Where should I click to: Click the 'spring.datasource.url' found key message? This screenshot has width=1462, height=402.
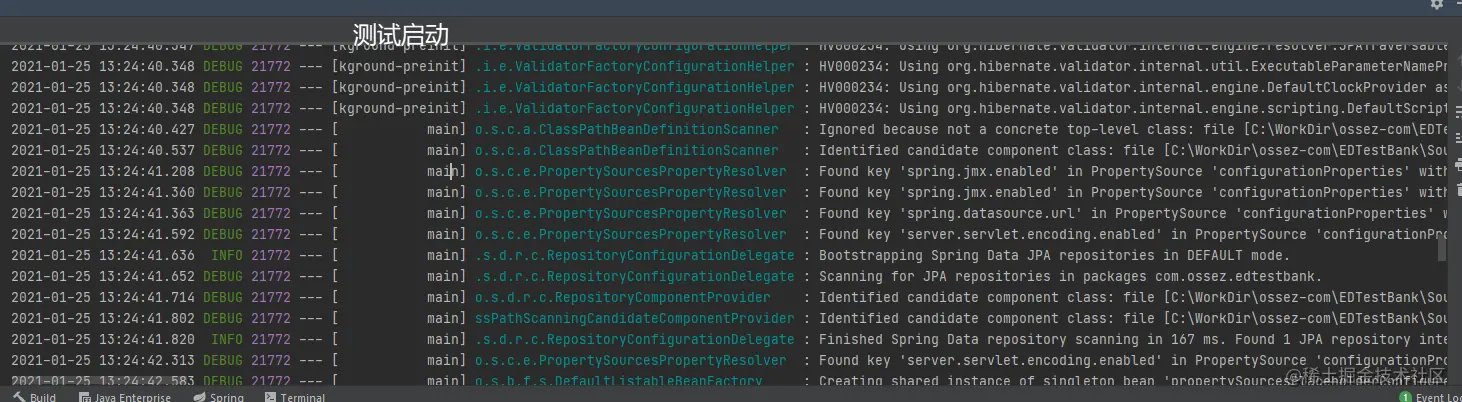pyautogui.click(x=1134, y=213)
